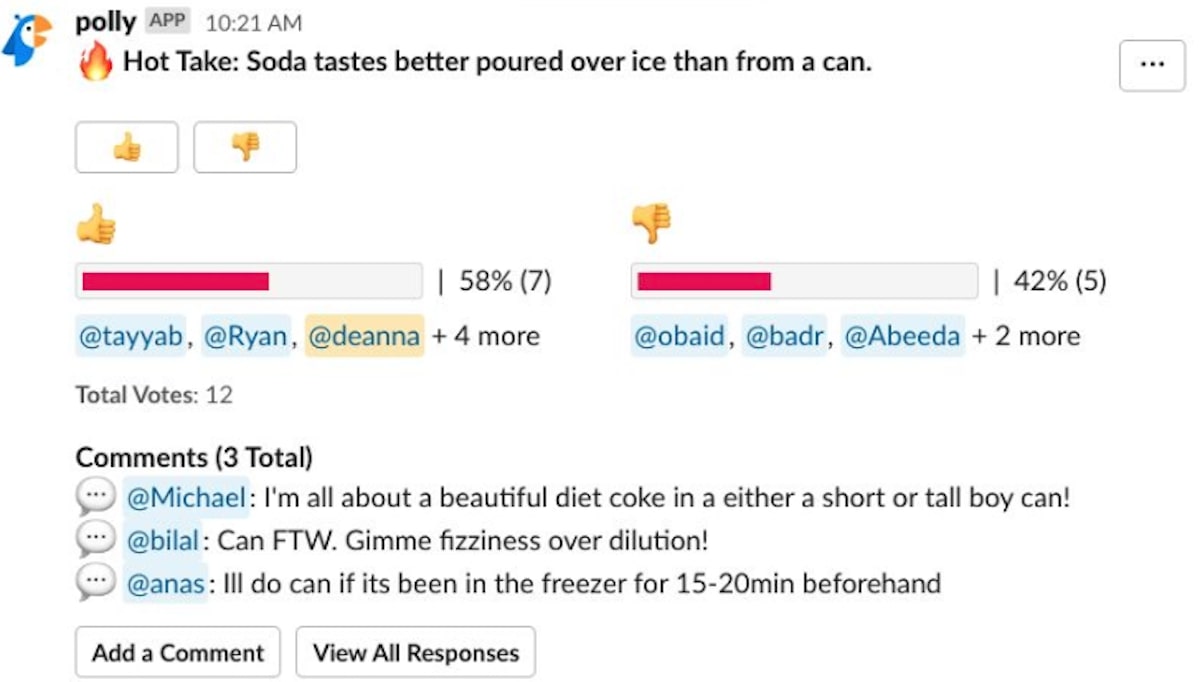The width and height of the screenshot is (1200, 682).
Task: Click speech bubble icon beside Michael's comment
Action: (94, 497)
